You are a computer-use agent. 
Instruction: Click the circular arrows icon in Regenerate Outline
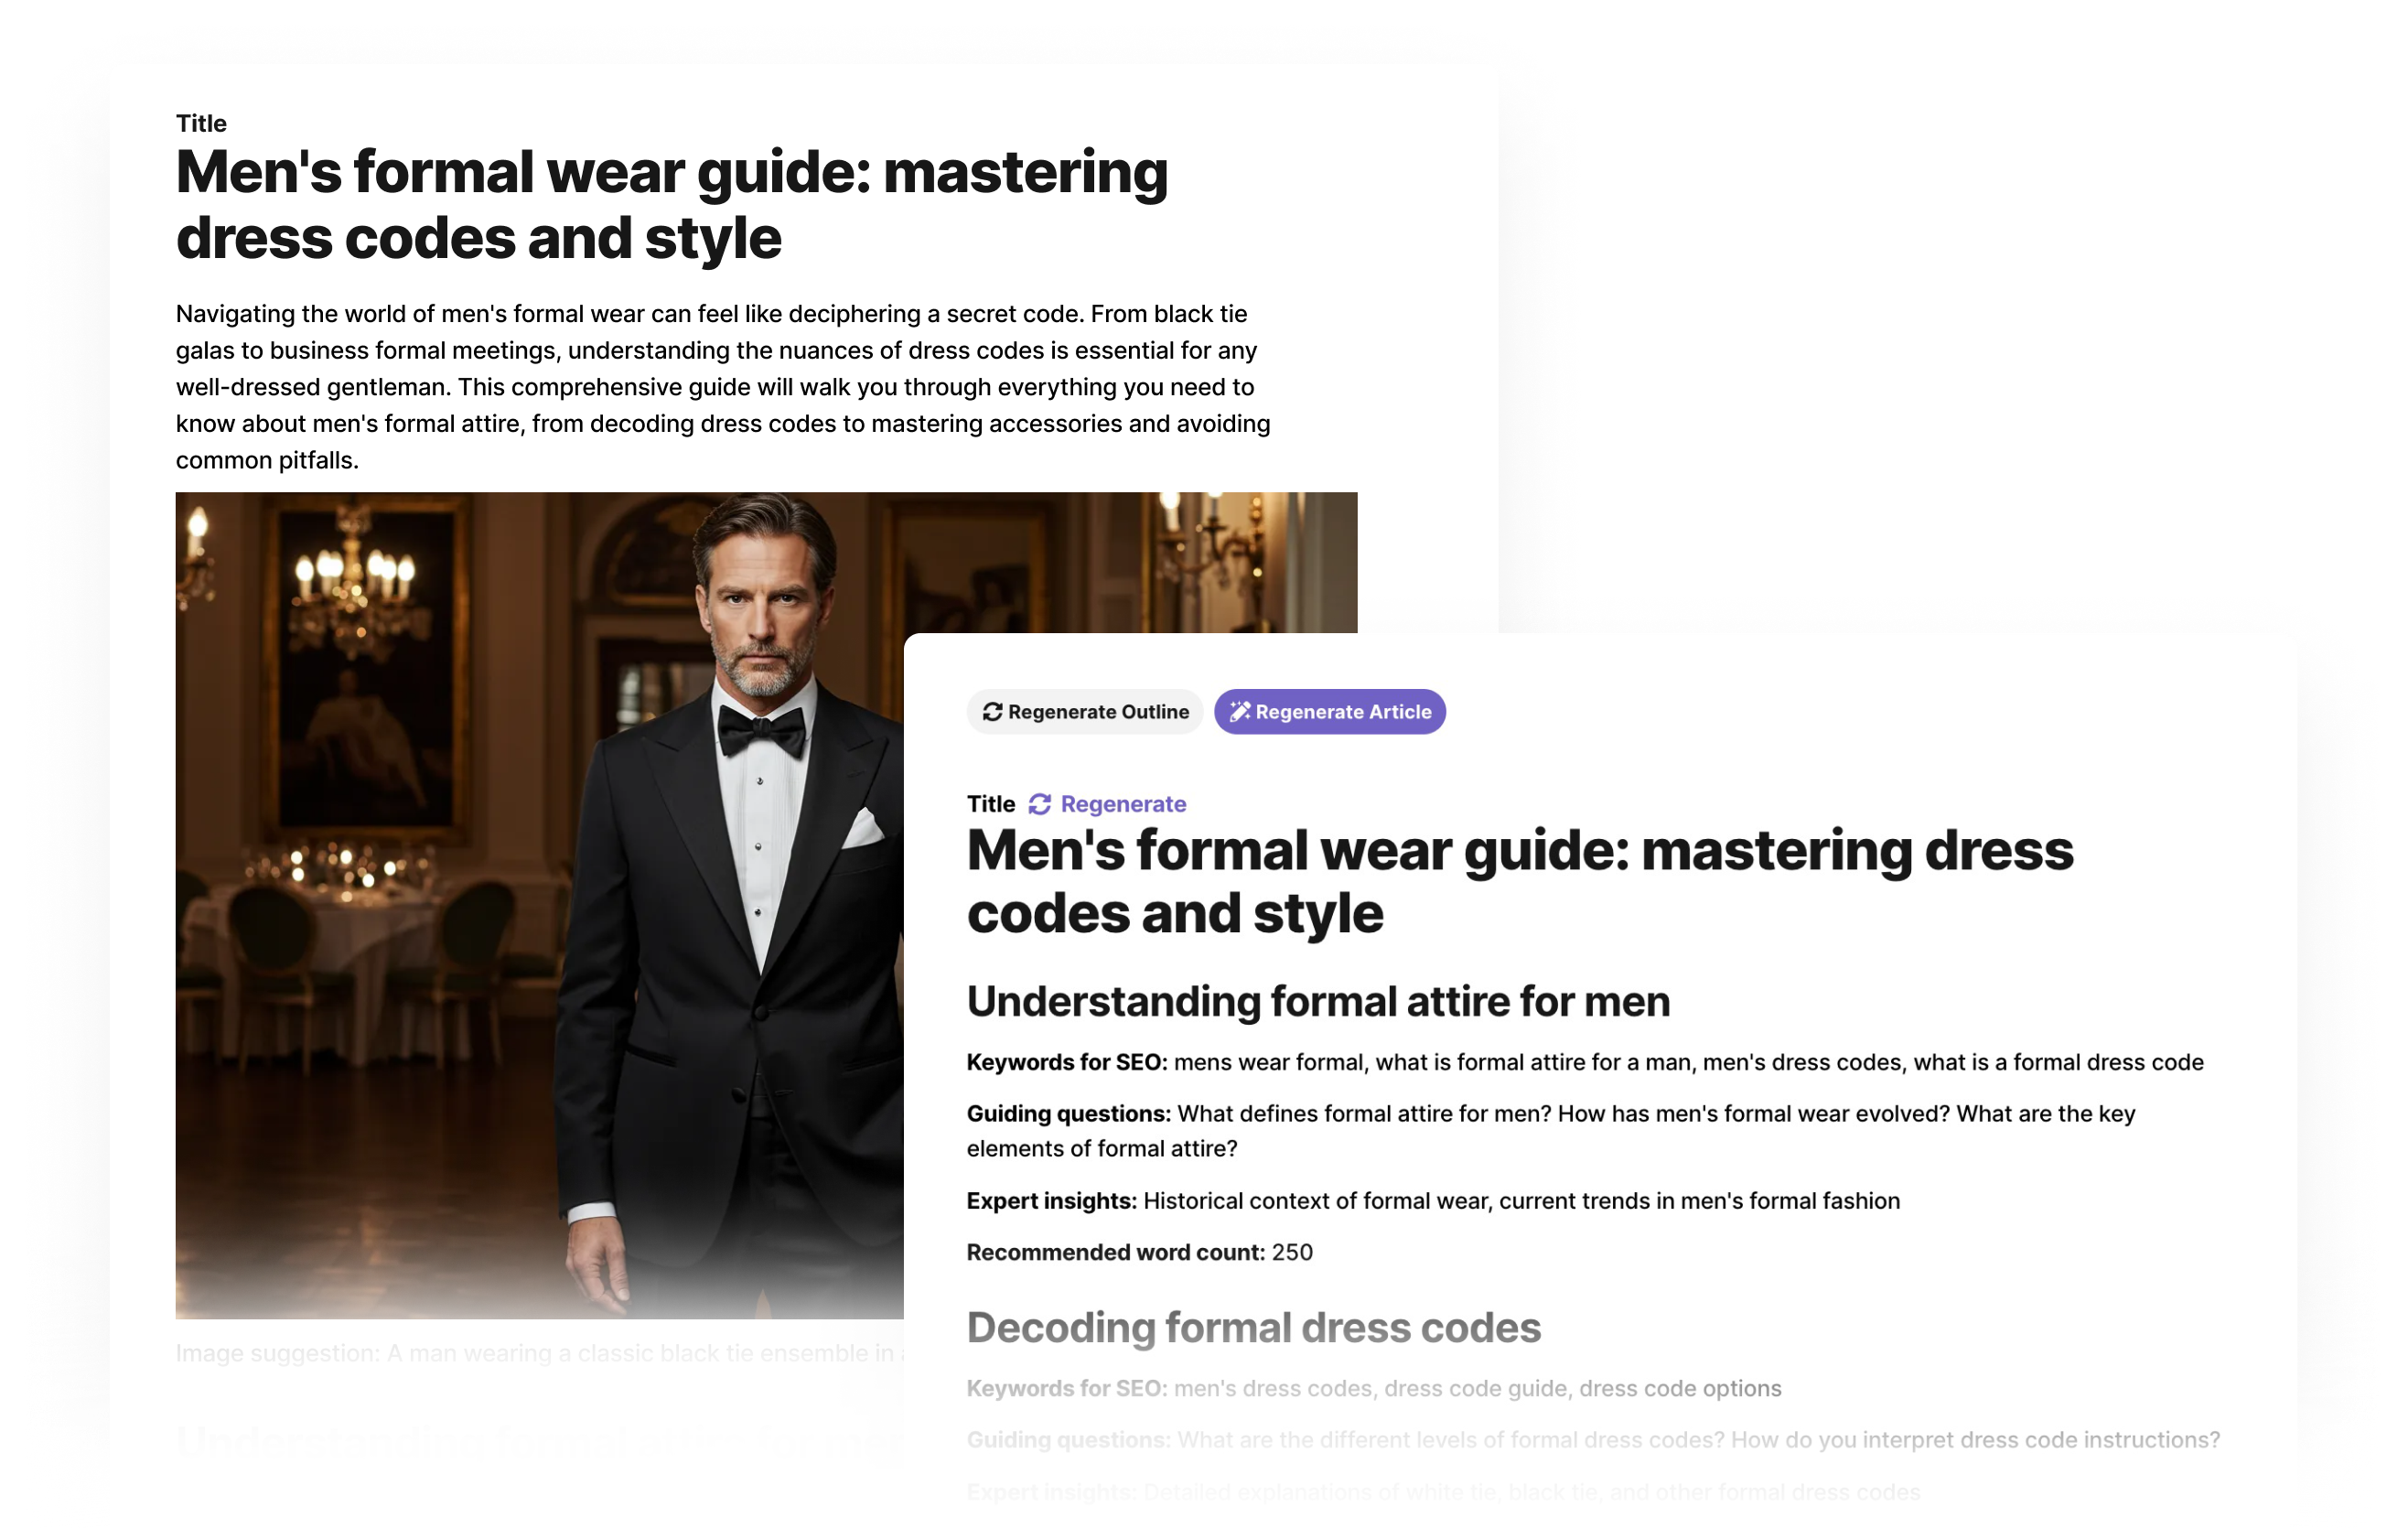click(x=992, y=712)
